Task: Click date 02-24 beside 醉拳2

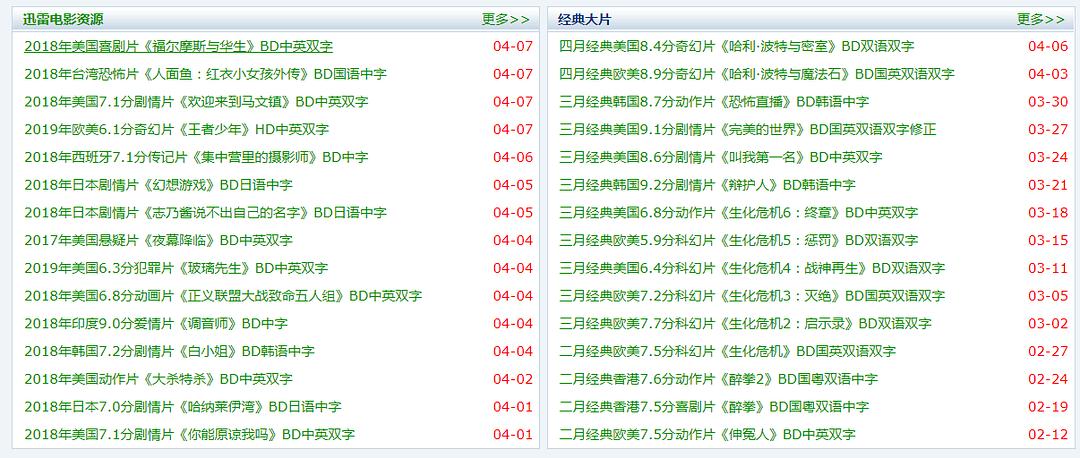Action: (1048, 378)
